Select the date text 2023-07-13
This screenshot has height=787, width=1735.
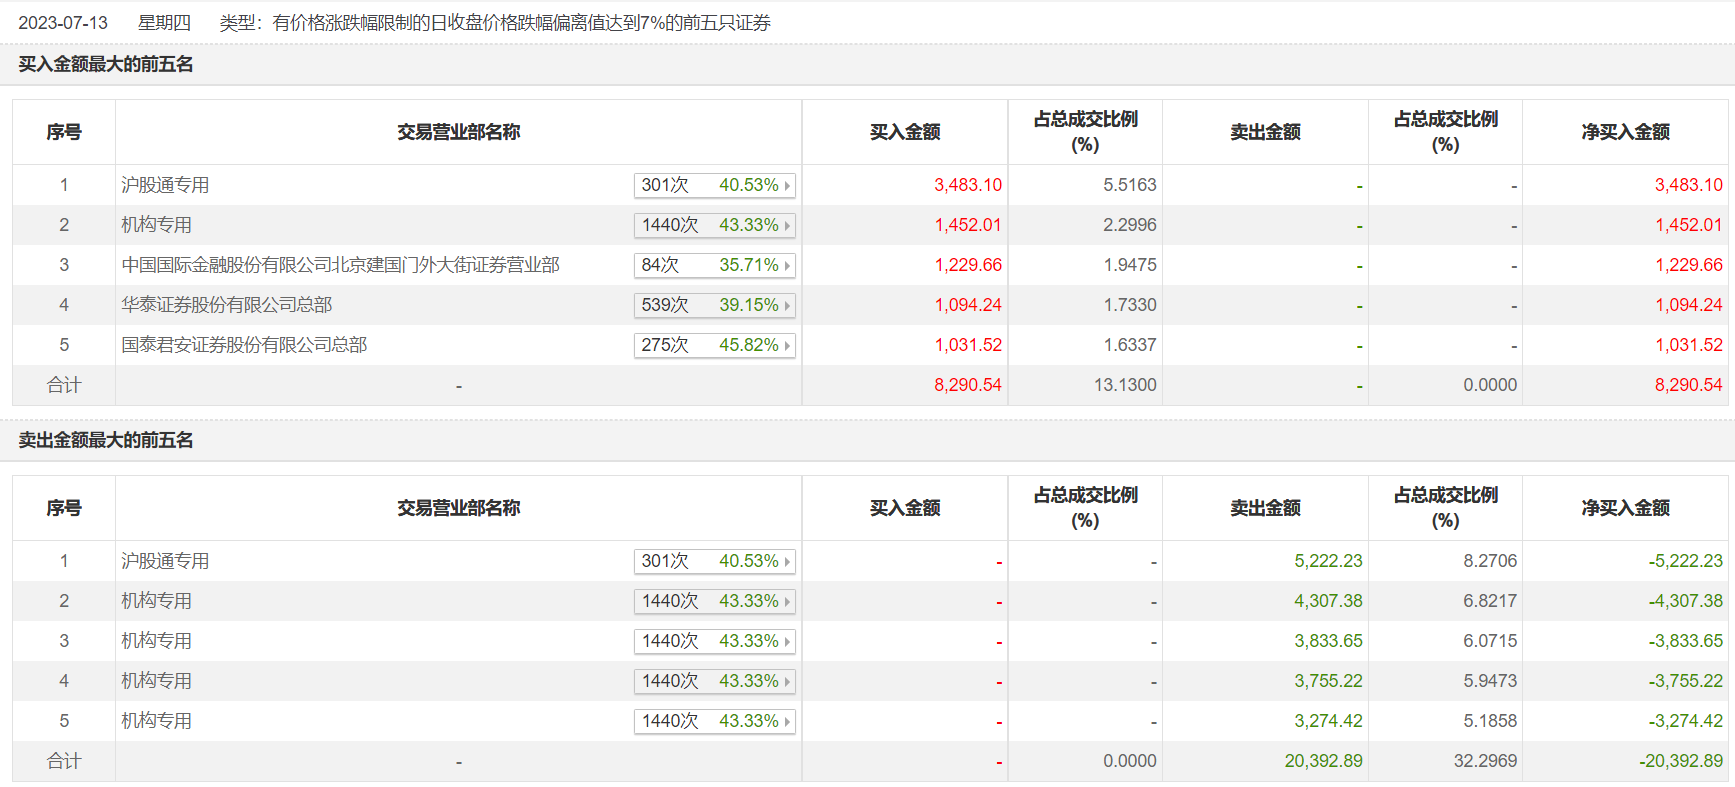tap(63, 23)
